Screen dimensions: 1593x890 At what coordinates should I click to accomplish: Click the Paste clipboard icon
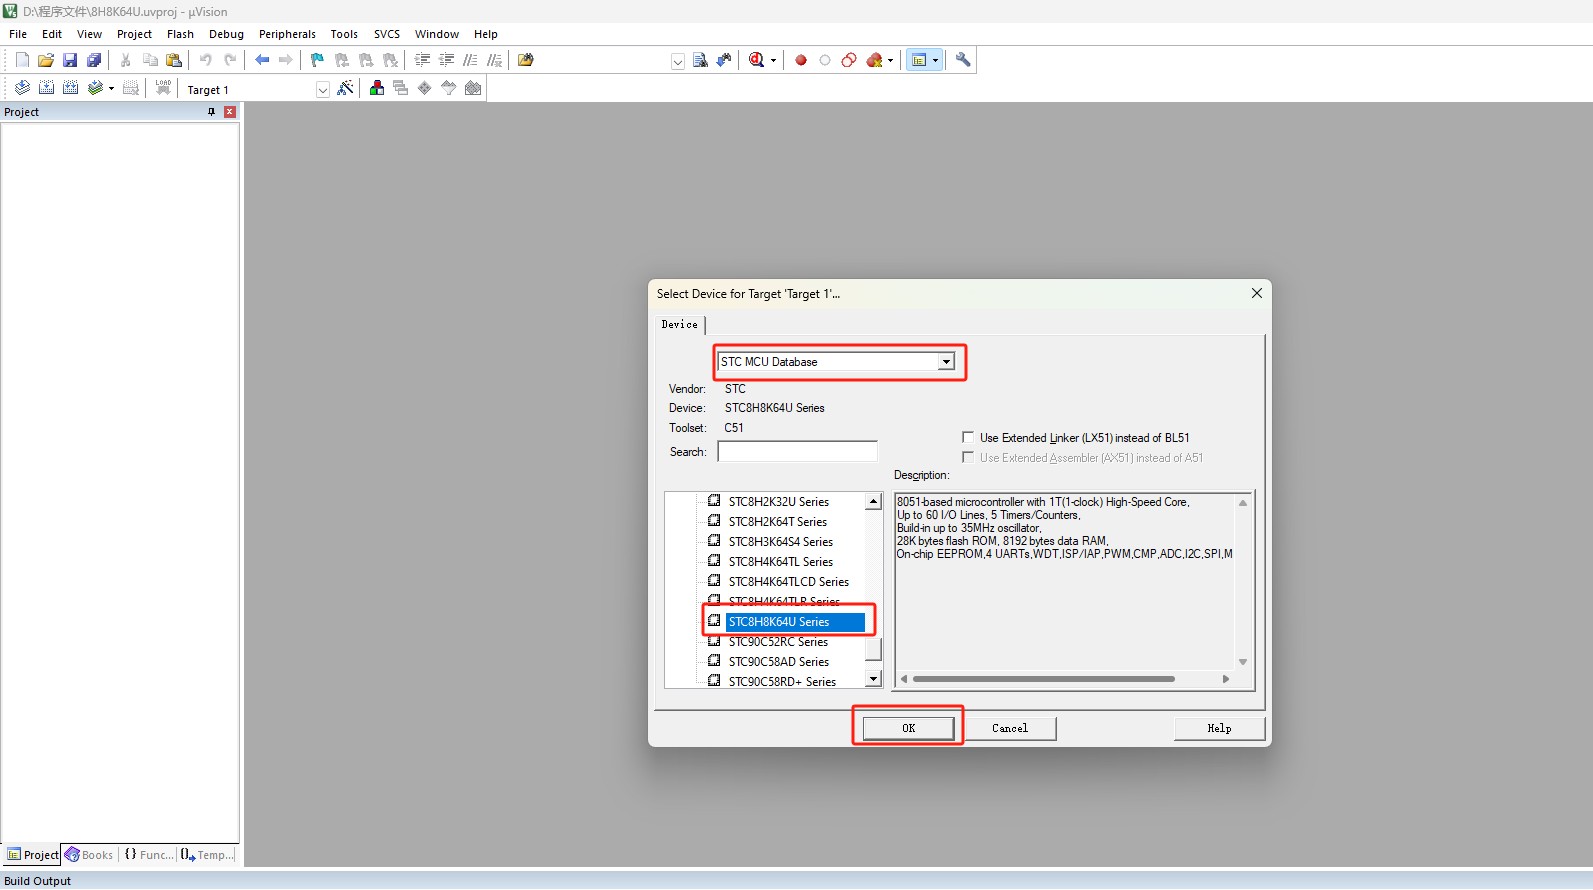[x=174, y=60]
